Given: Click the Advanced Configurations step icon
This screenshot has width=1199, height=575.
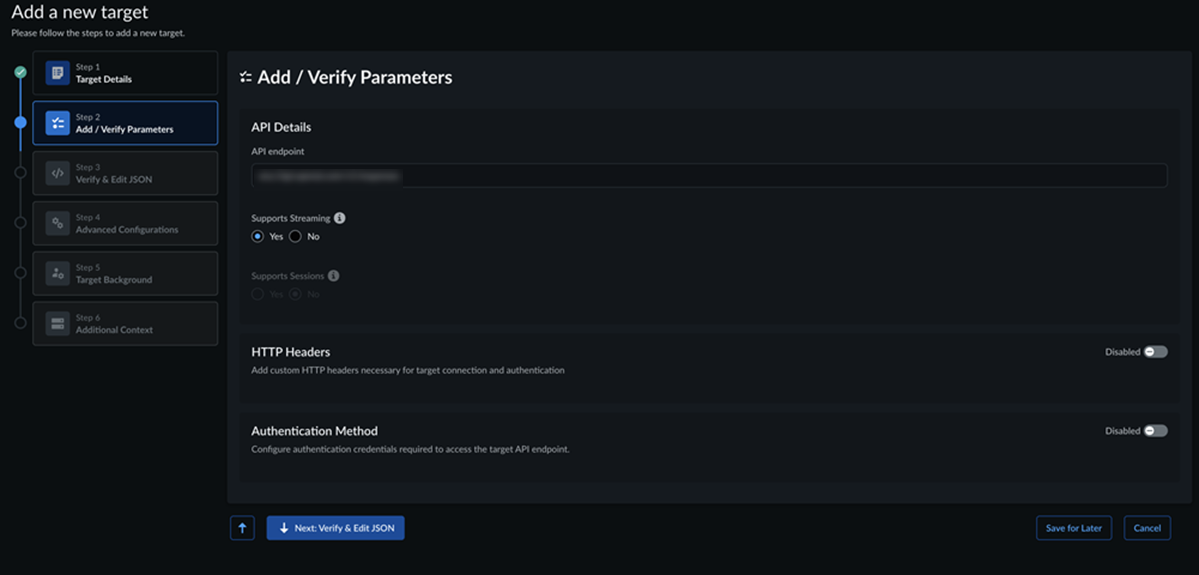Looking at the screenshot, I should pos(58,223).
